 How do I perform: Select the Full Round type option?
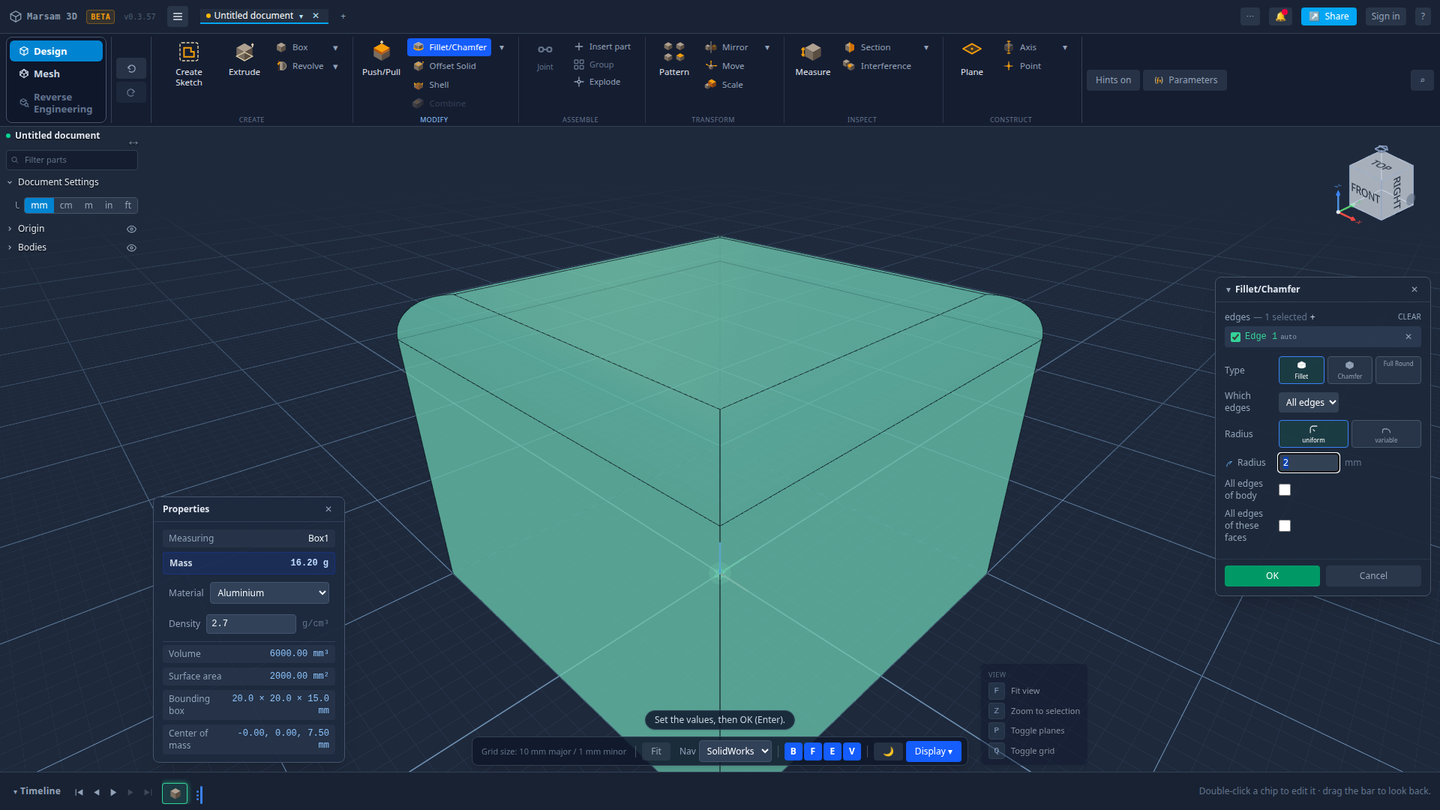[x=1398, y=370]
